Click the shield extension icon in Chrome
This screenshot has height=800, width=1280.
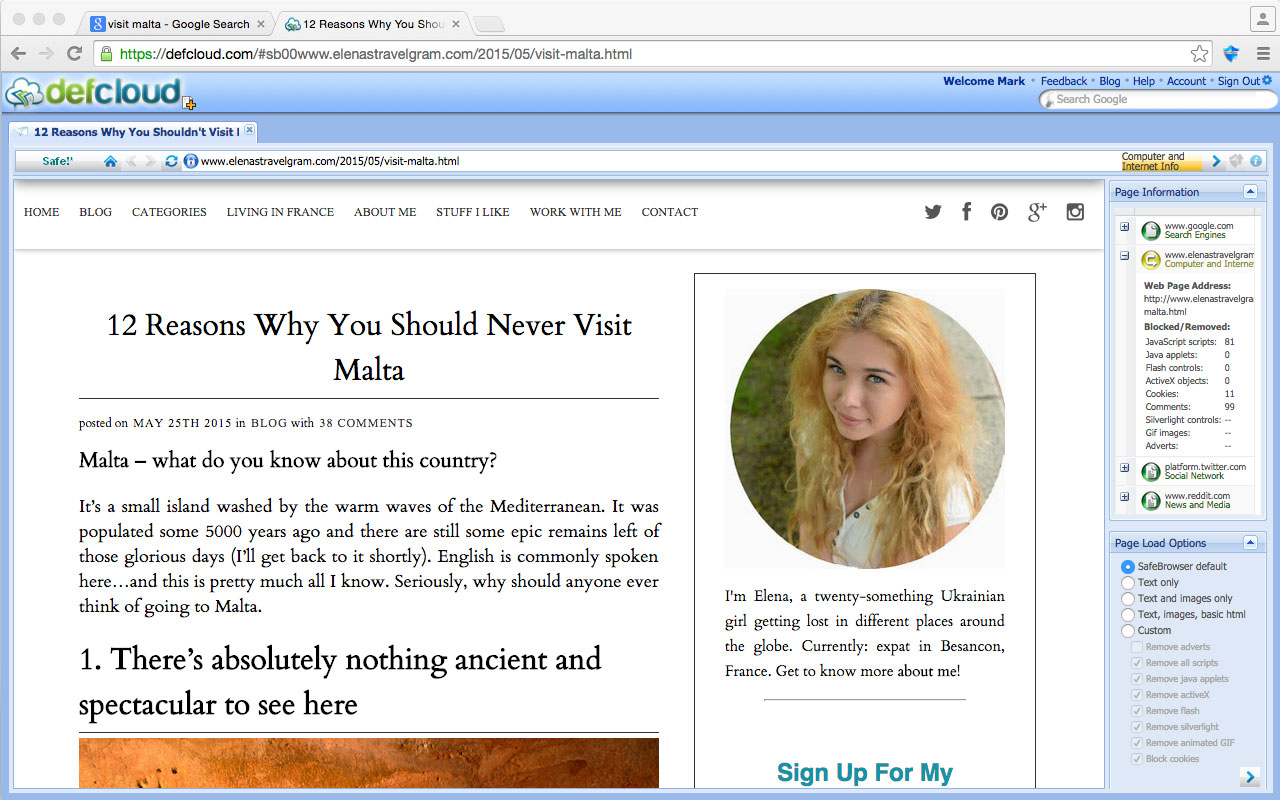pyautogui.click(x=1231, y=54)
